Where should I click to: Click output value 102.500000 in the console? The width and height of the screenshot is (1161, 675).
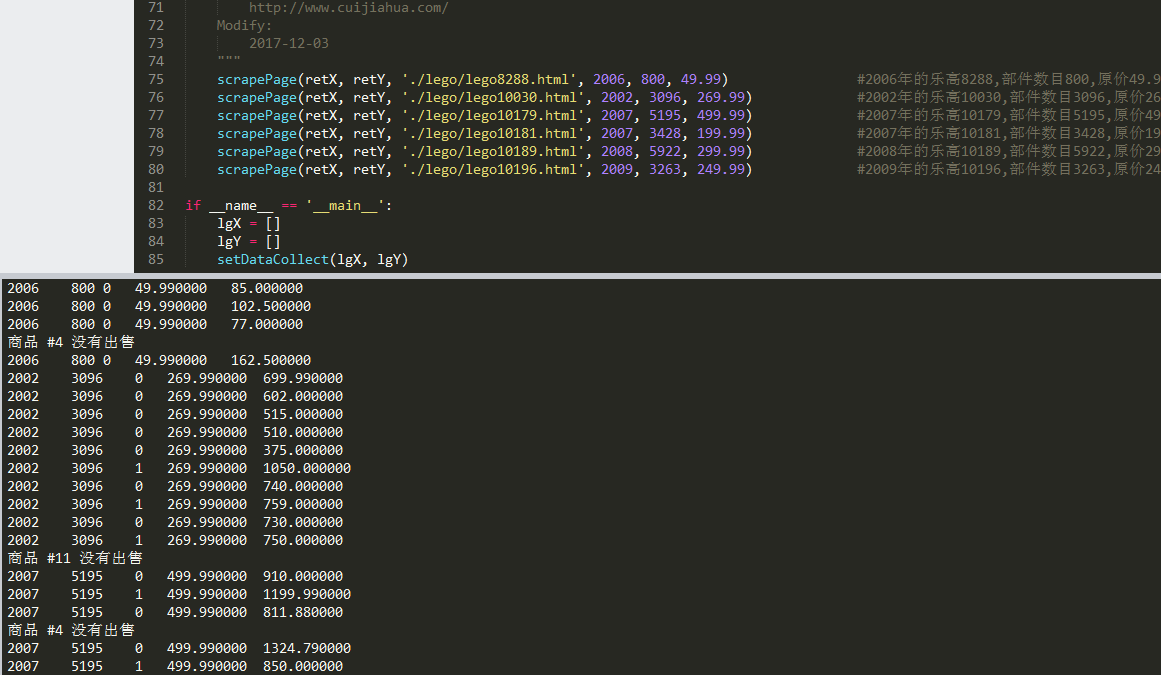(x=271, y=306)
